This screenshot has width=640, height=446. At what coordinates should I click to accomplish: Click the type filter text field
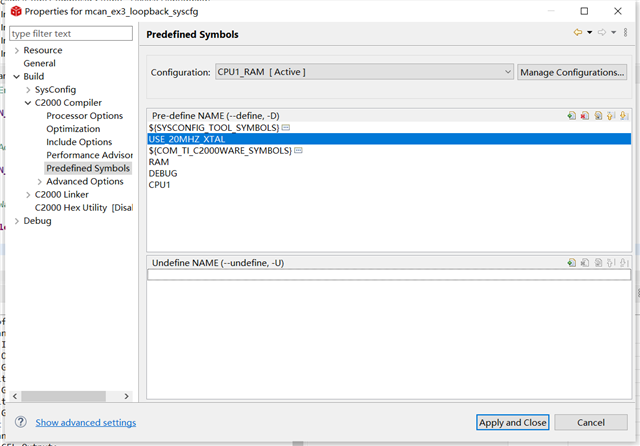click(x=71, y=33)
